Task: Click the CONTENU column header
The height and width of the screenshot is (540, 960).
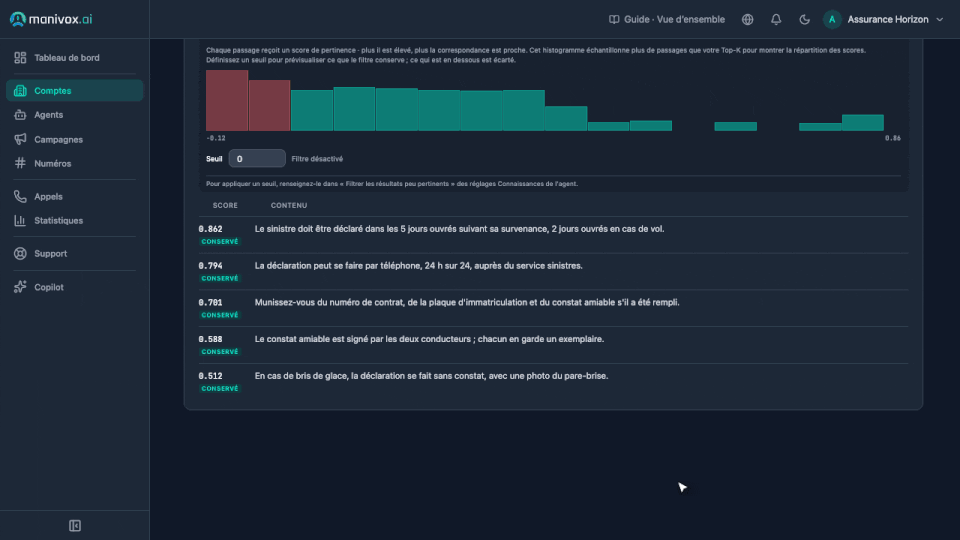Action: 289,206
